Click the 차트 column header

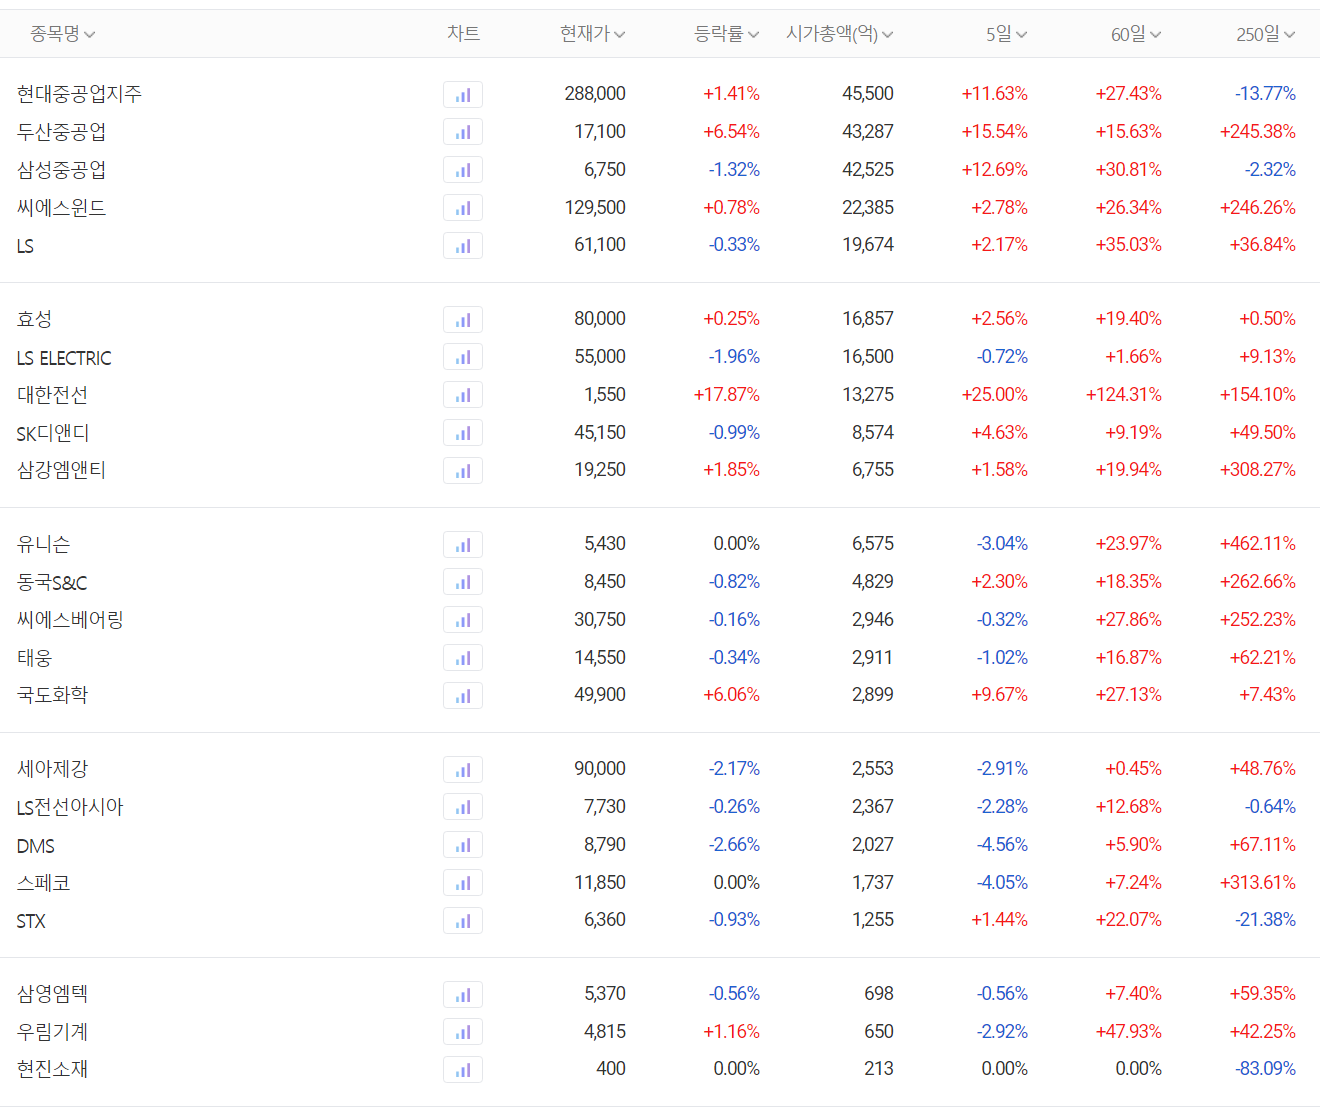pyautogui.click(x=463, y=34)
